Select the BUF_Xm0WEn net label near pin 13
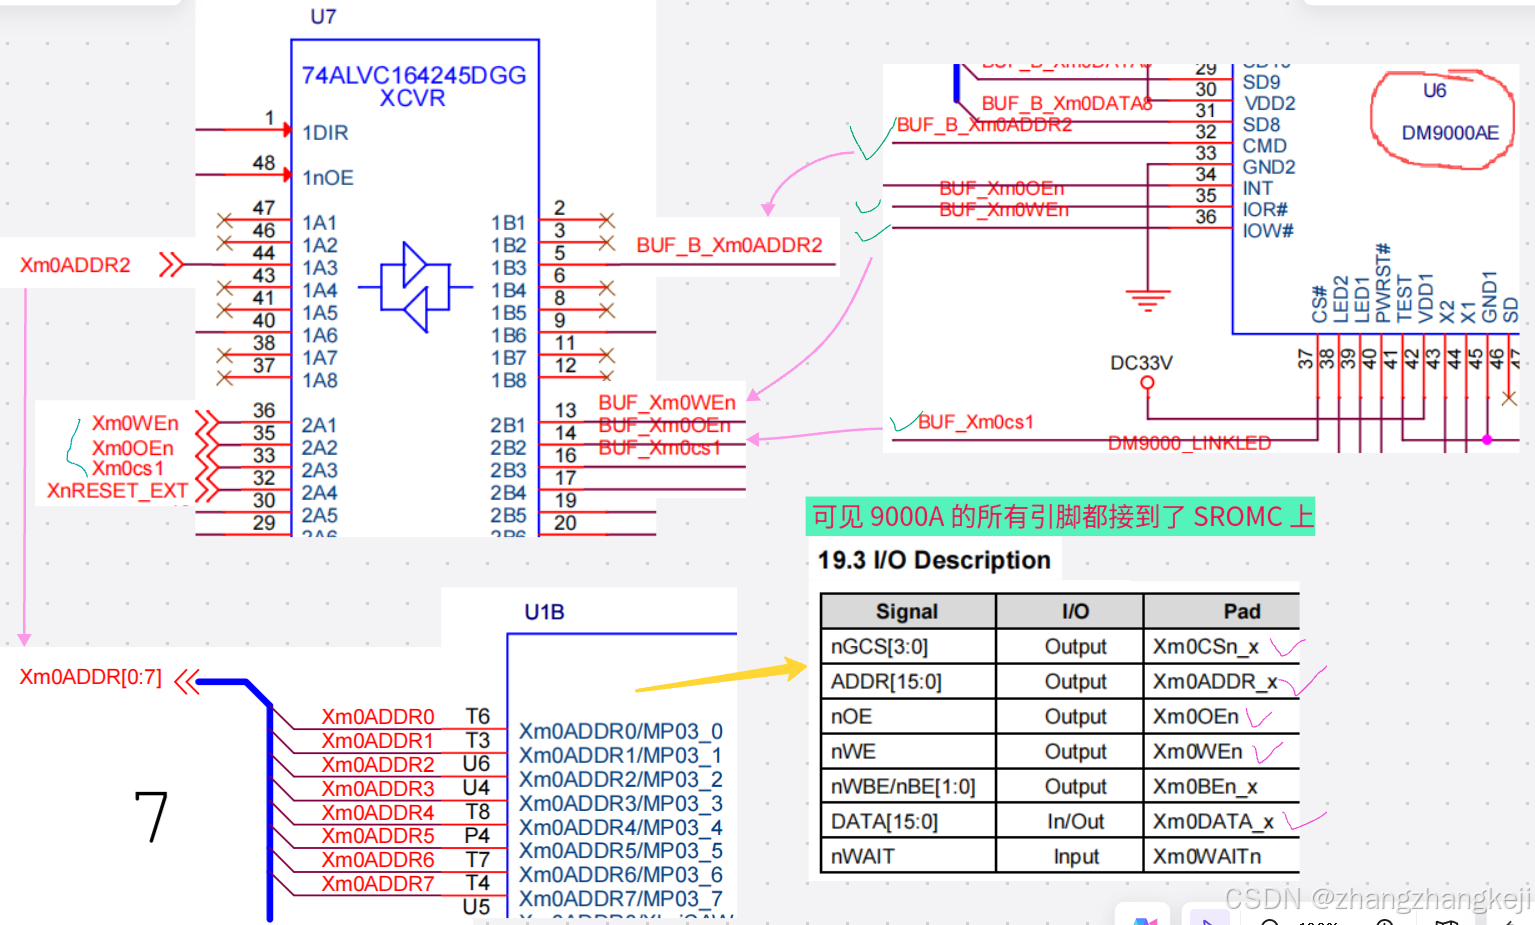1535x925 pixels. click(667, 403)
